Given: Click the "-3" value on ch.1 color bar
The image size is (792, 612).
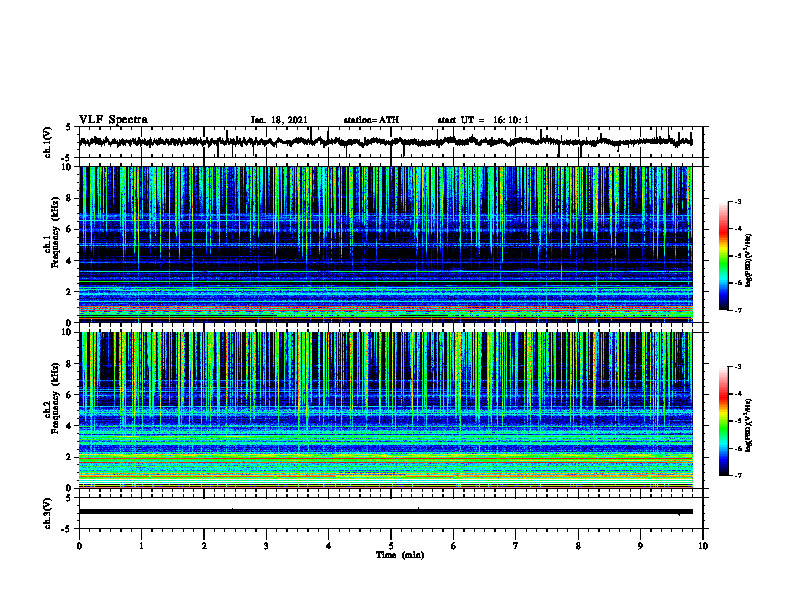Looking at the screenshot, I should coord(738,201).
